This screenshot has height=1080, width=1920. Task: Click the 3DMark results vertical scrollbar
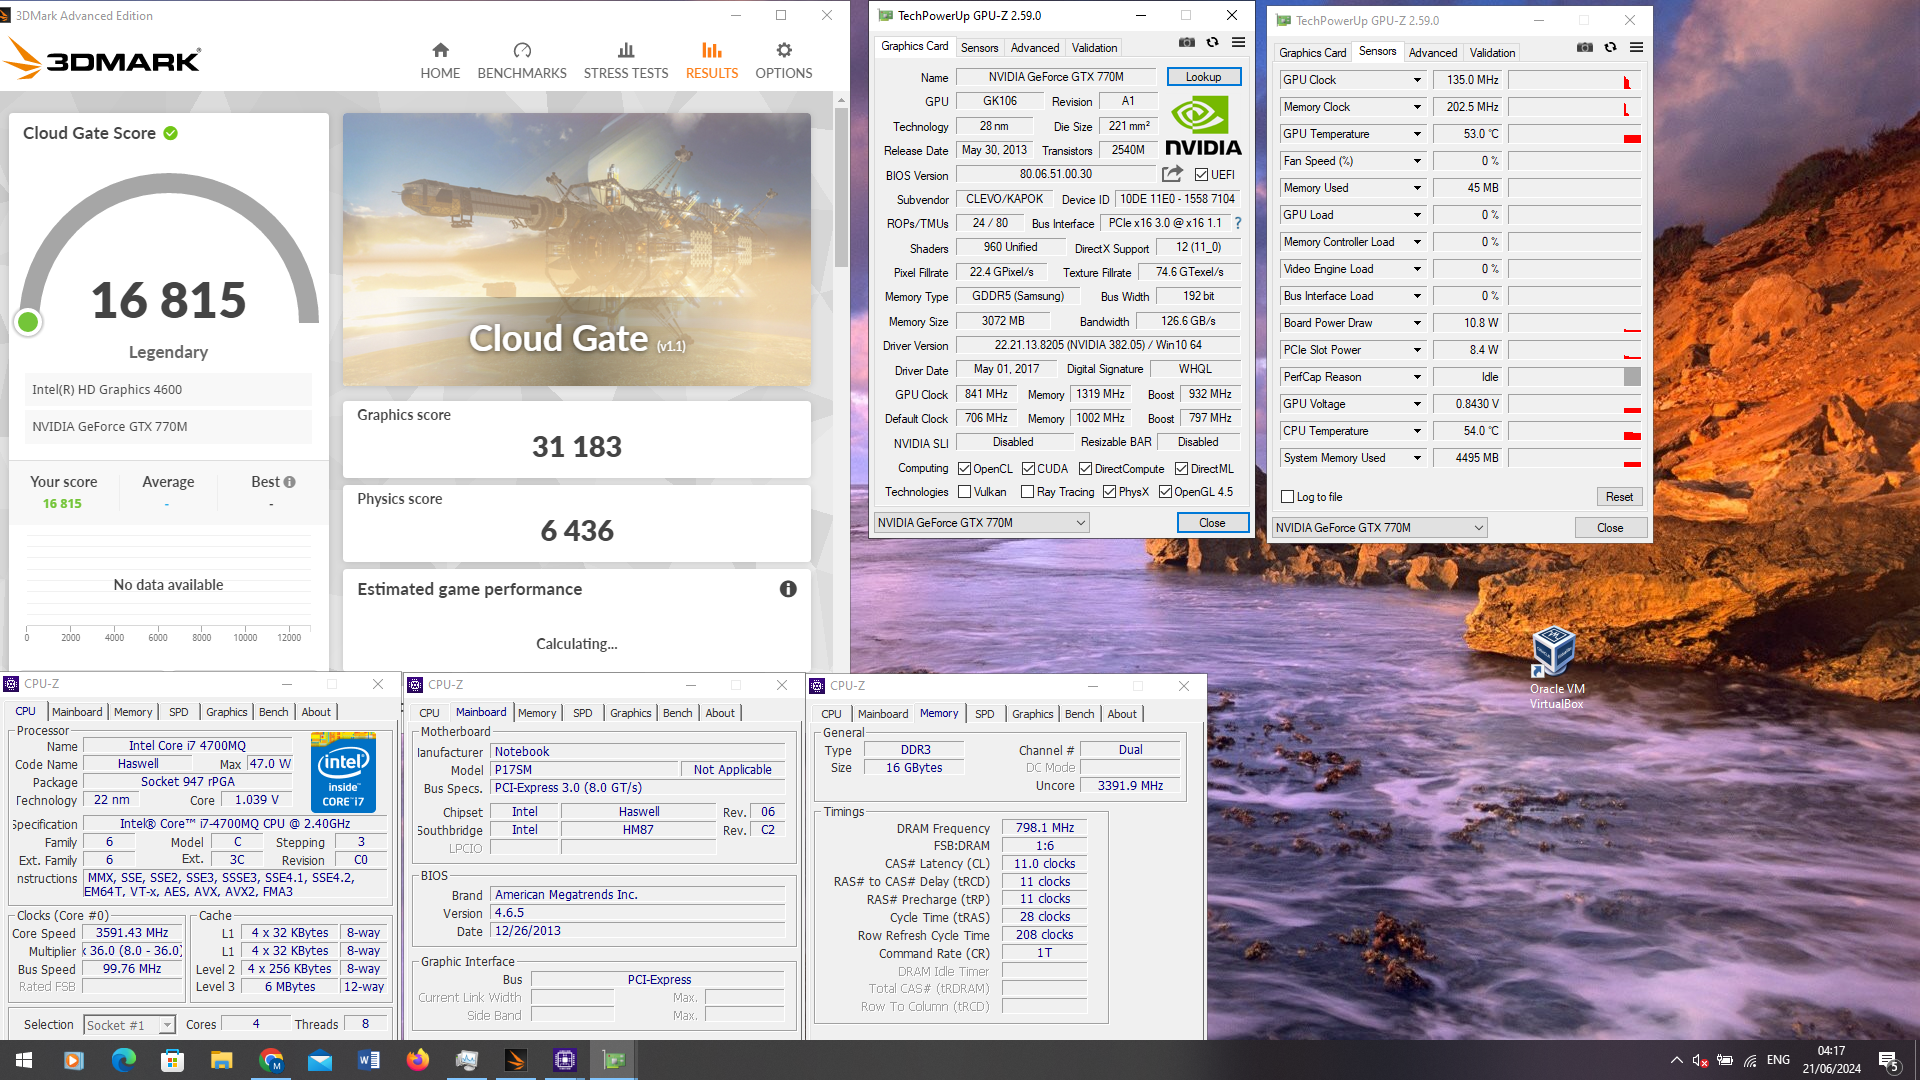(x=842, y=188)
